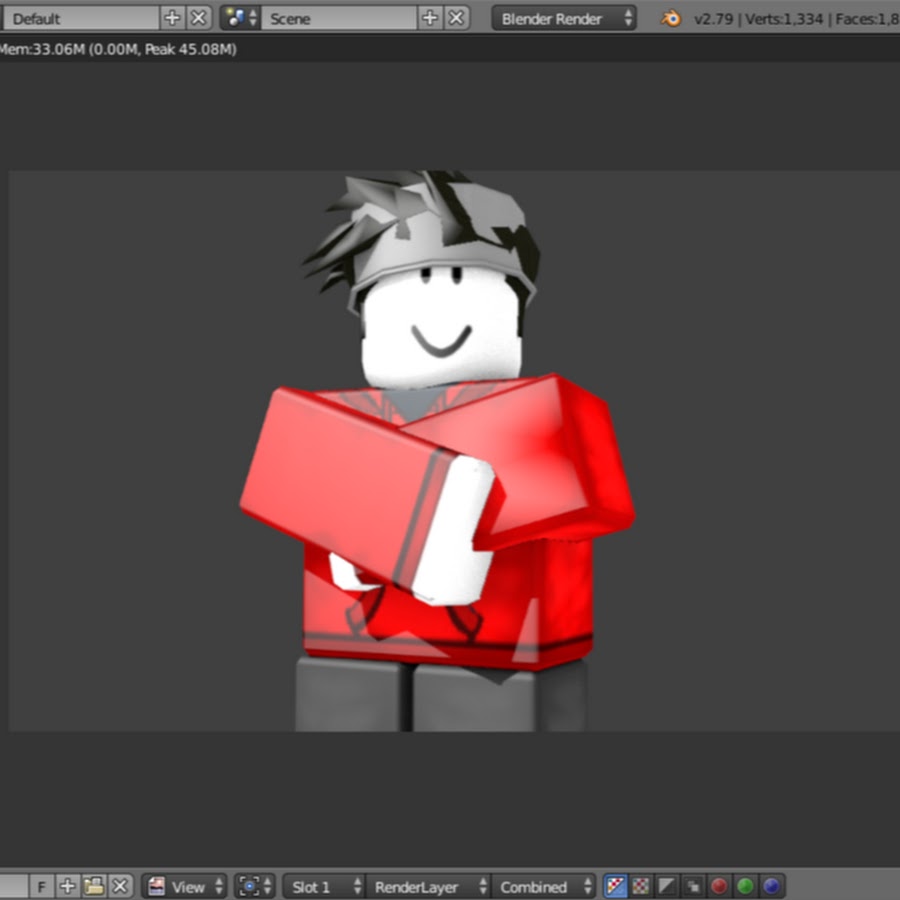Switch to Alpha channel display
The height and width of the screenshot is (900, 900).
(667, 886)
